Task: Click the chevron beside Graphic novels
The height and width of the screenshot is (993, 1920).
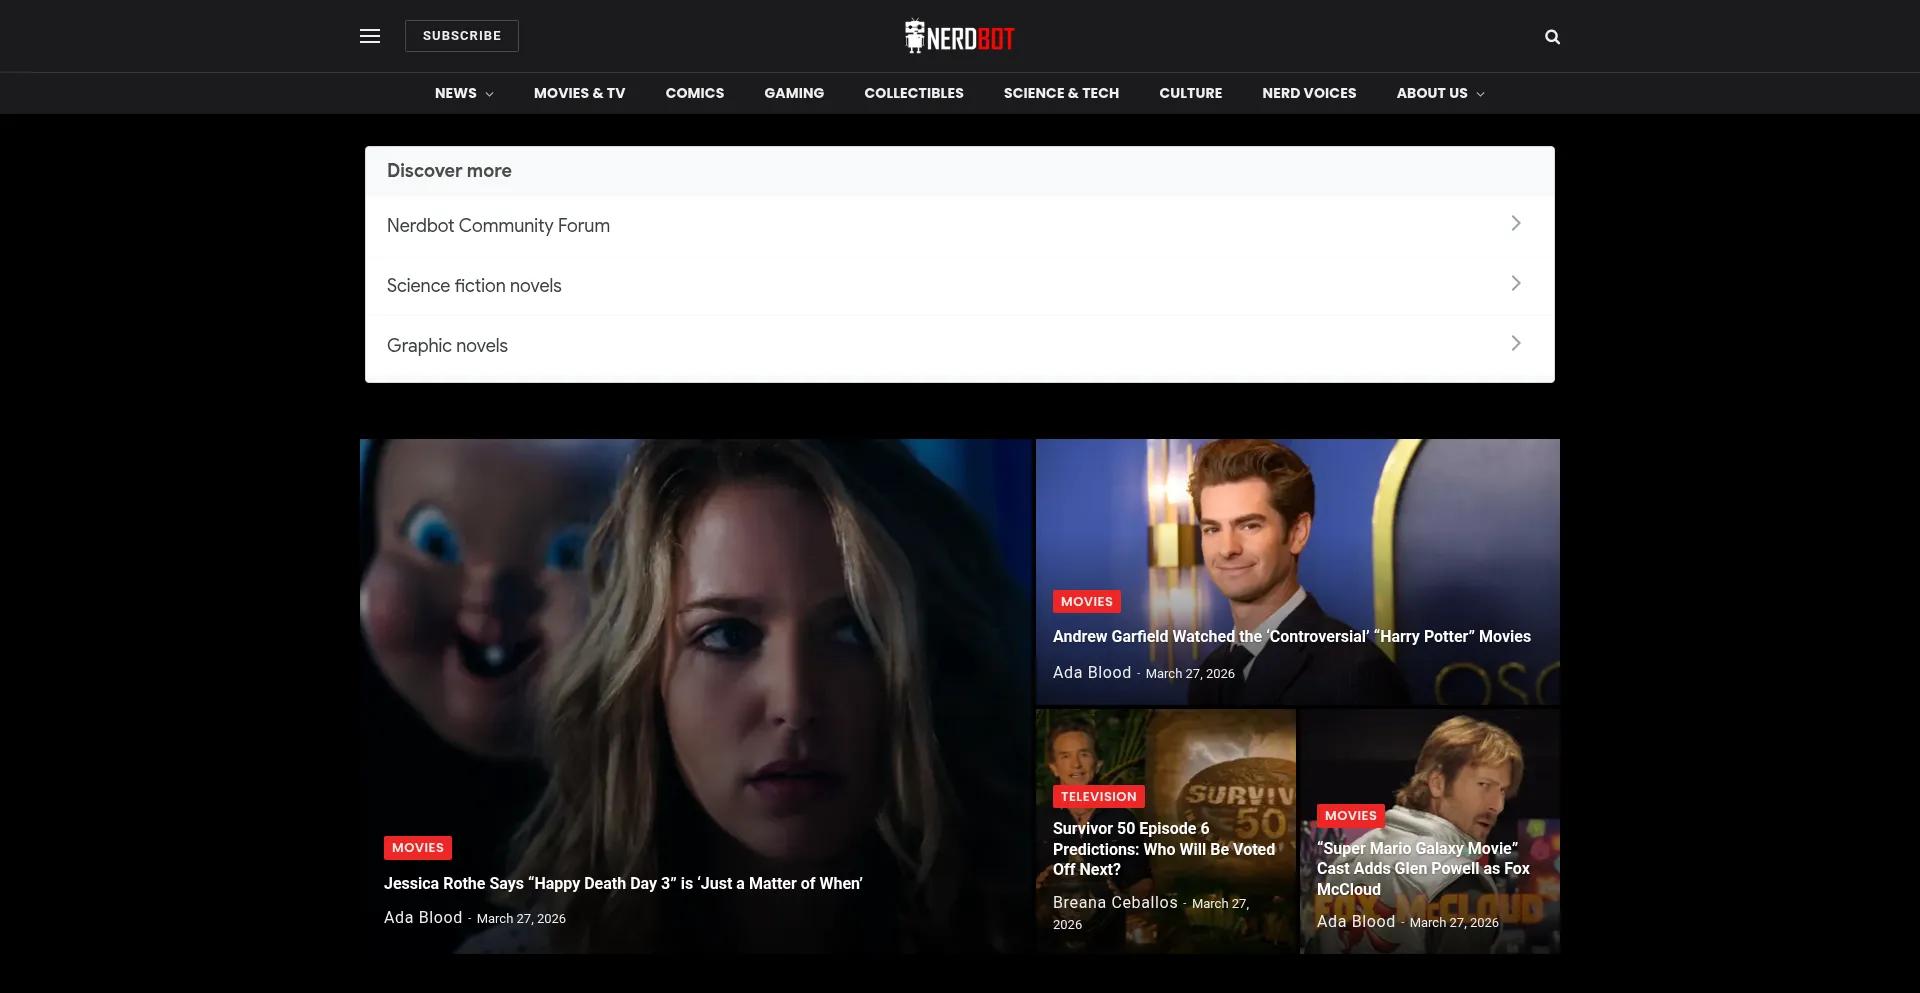Action: [x=1516, y=344]
